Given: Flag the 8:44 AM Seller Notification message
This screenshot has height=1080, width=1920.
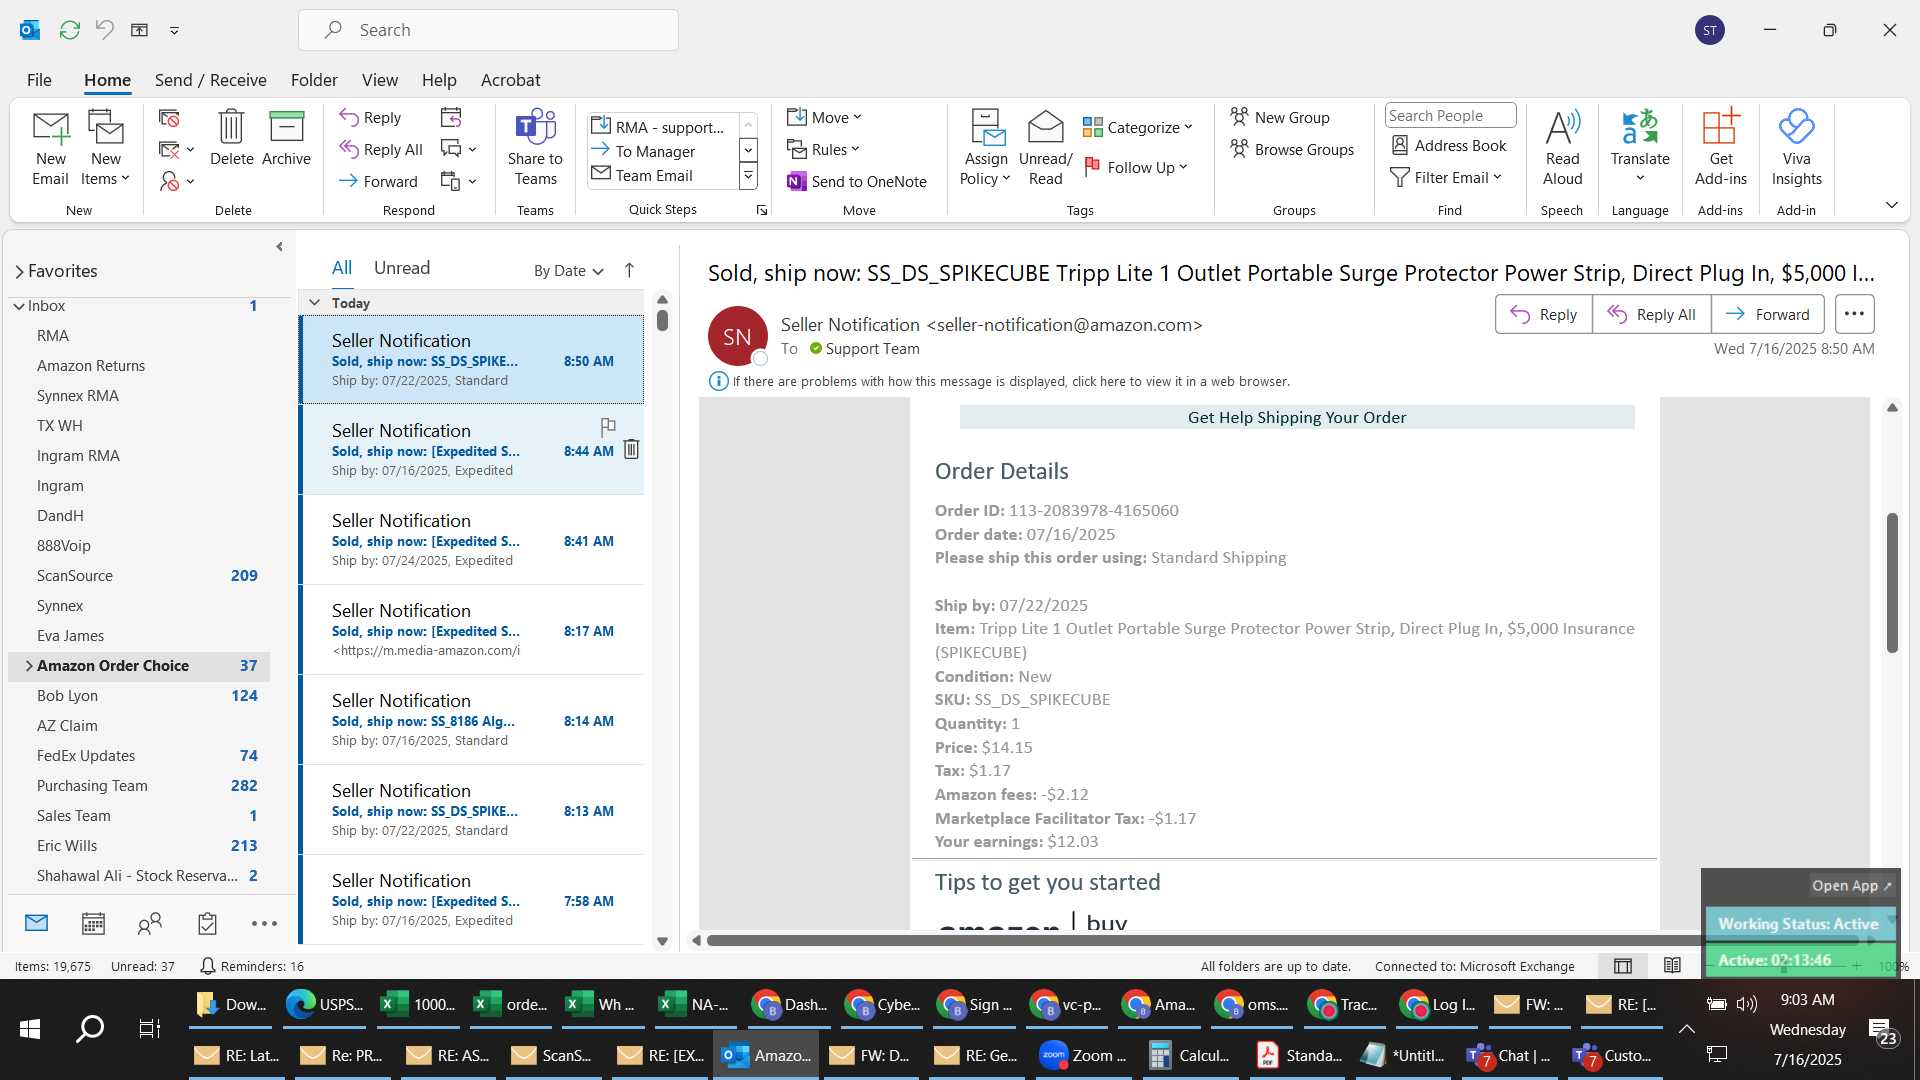Looking at the screenshot, I should [x=608, y=427].
